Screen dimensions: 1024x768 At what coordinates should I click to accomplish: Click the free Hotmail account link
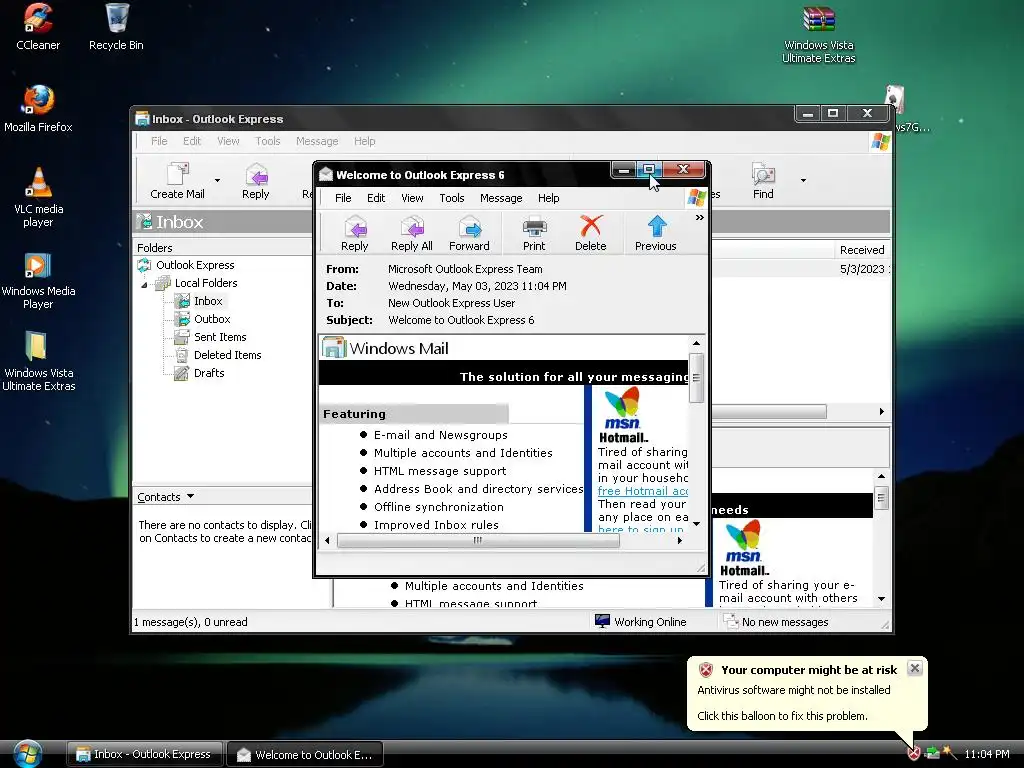tap(643, 491)
